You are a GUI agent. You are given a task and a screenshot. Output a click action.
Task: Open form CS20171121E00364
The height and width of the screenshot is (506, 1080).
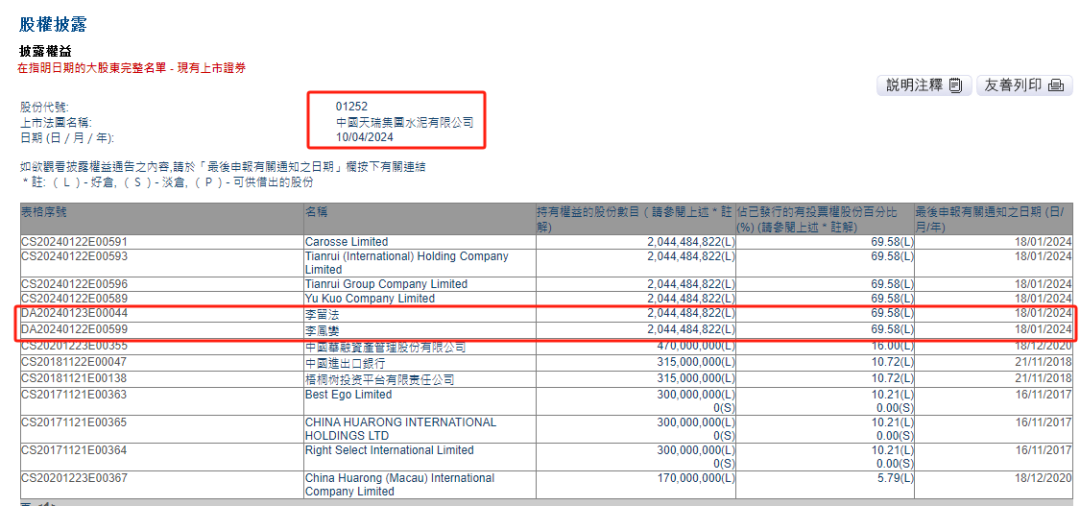coord(74,450)
